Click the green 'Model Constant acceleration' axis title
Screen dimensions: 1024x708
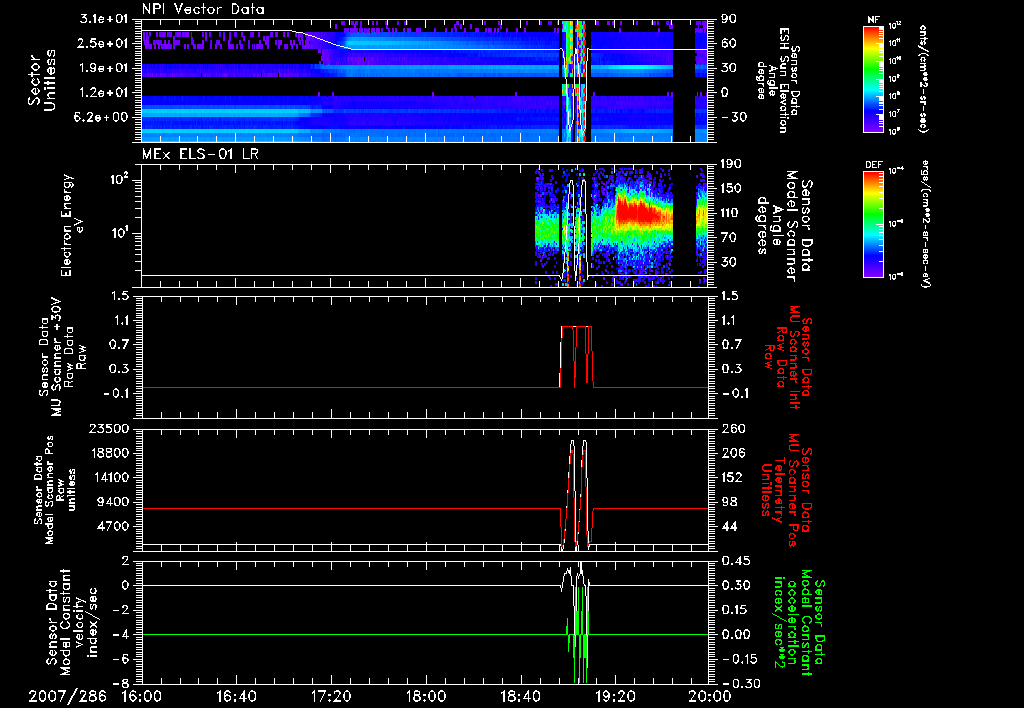[799, 622]
